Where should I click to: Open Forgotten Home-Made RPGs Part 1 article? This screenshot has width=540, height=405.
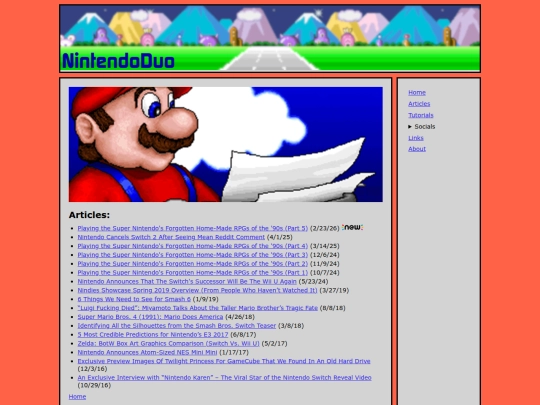coord(193,273)
